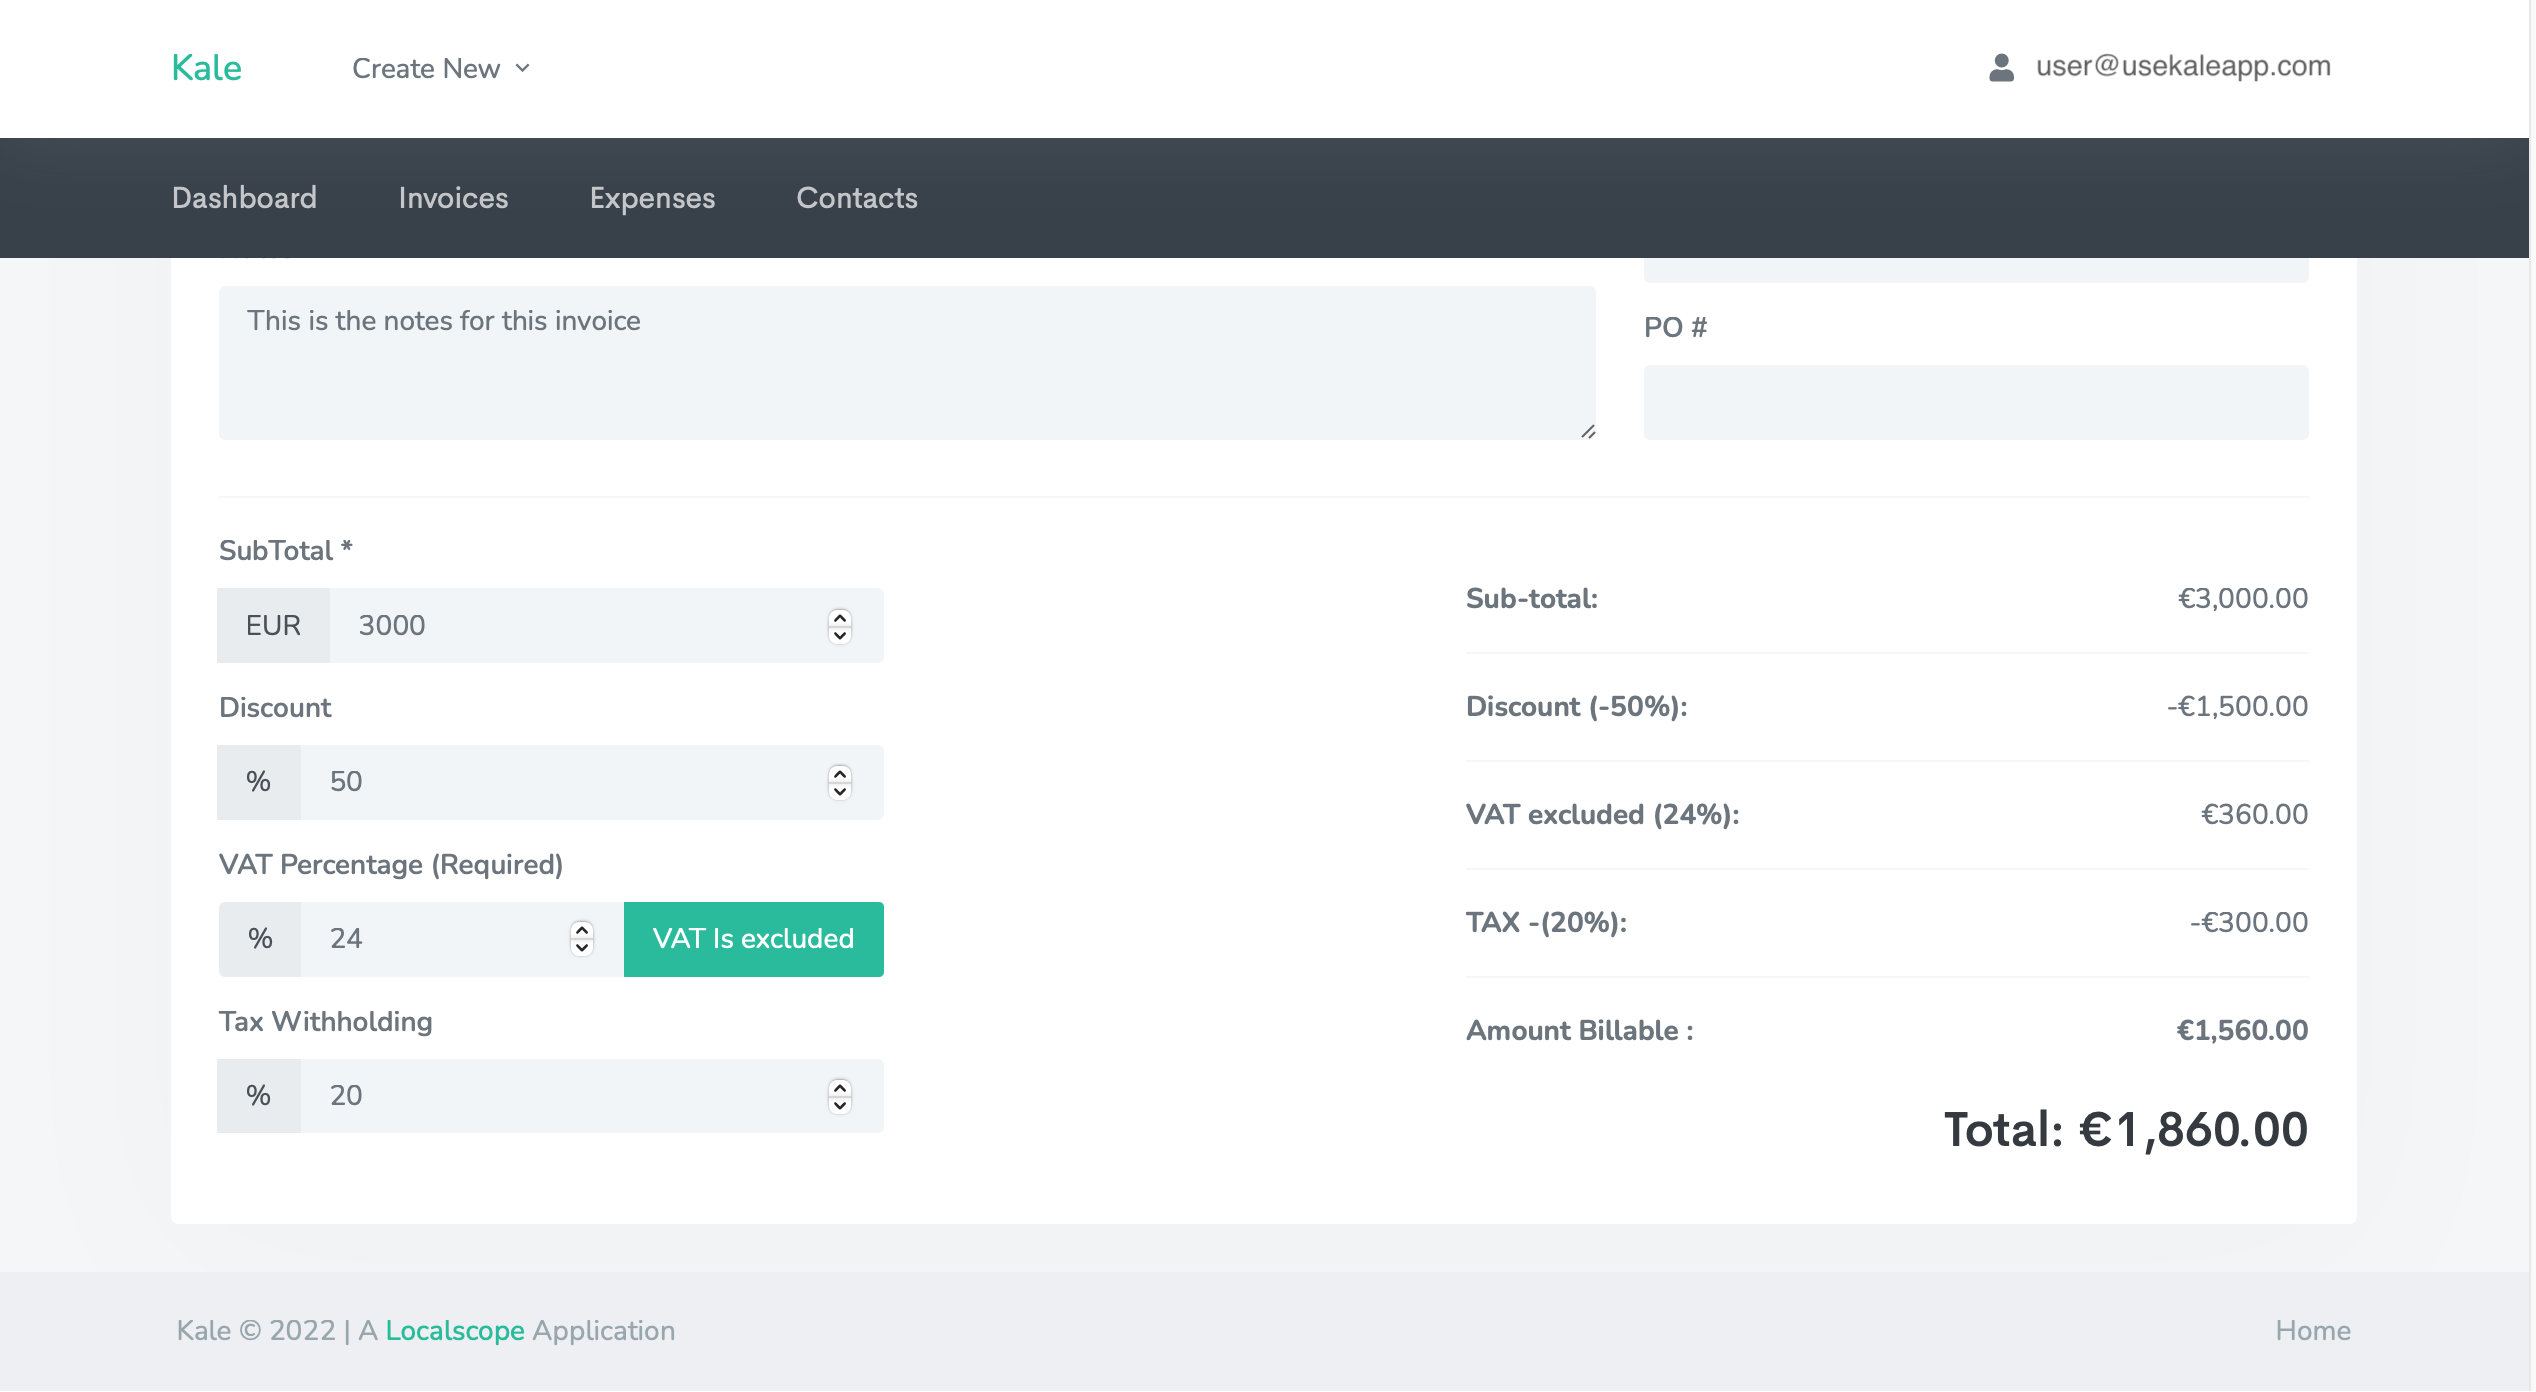Increase VAT Percentage with the up arrow
This screenshot has height=1392, width=2536.
point(582,930)
